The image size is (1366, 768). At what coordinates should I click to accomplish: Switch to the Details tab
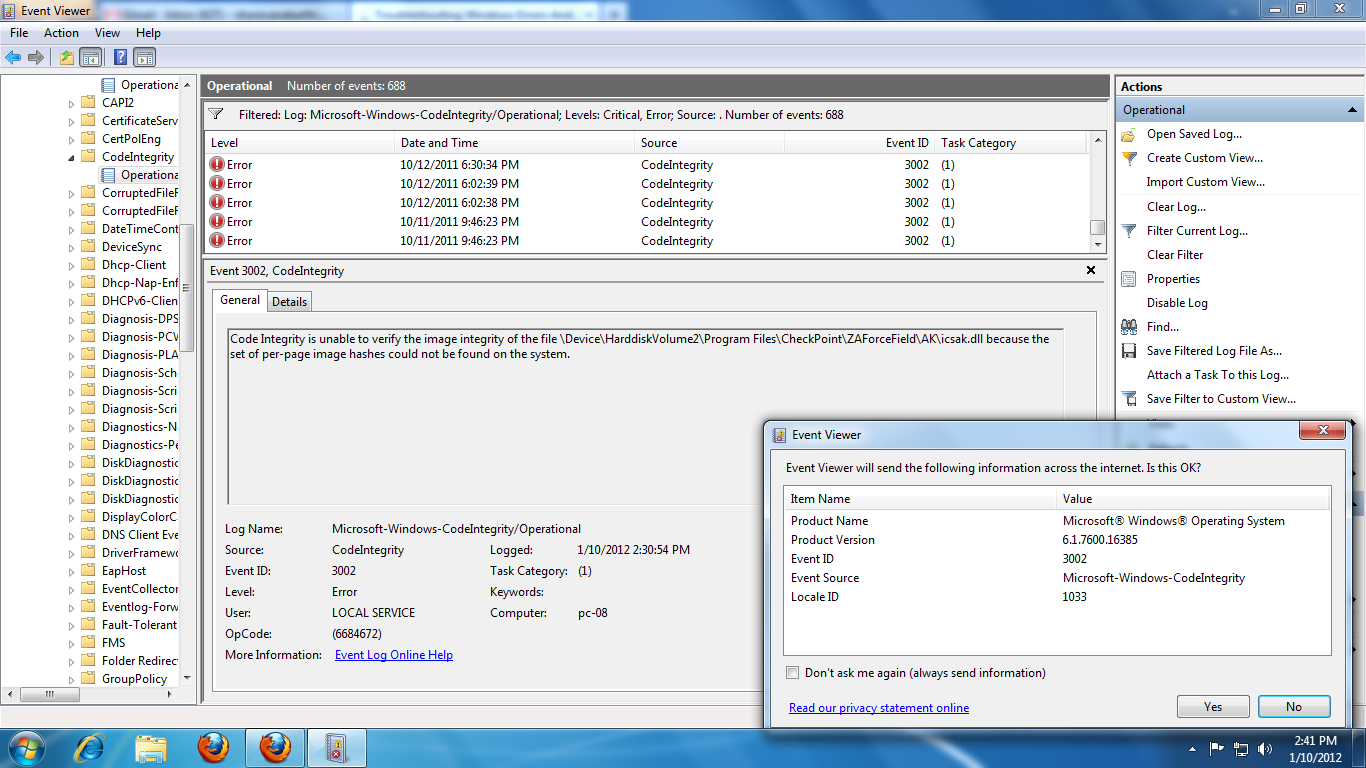[x=290, y=302]
